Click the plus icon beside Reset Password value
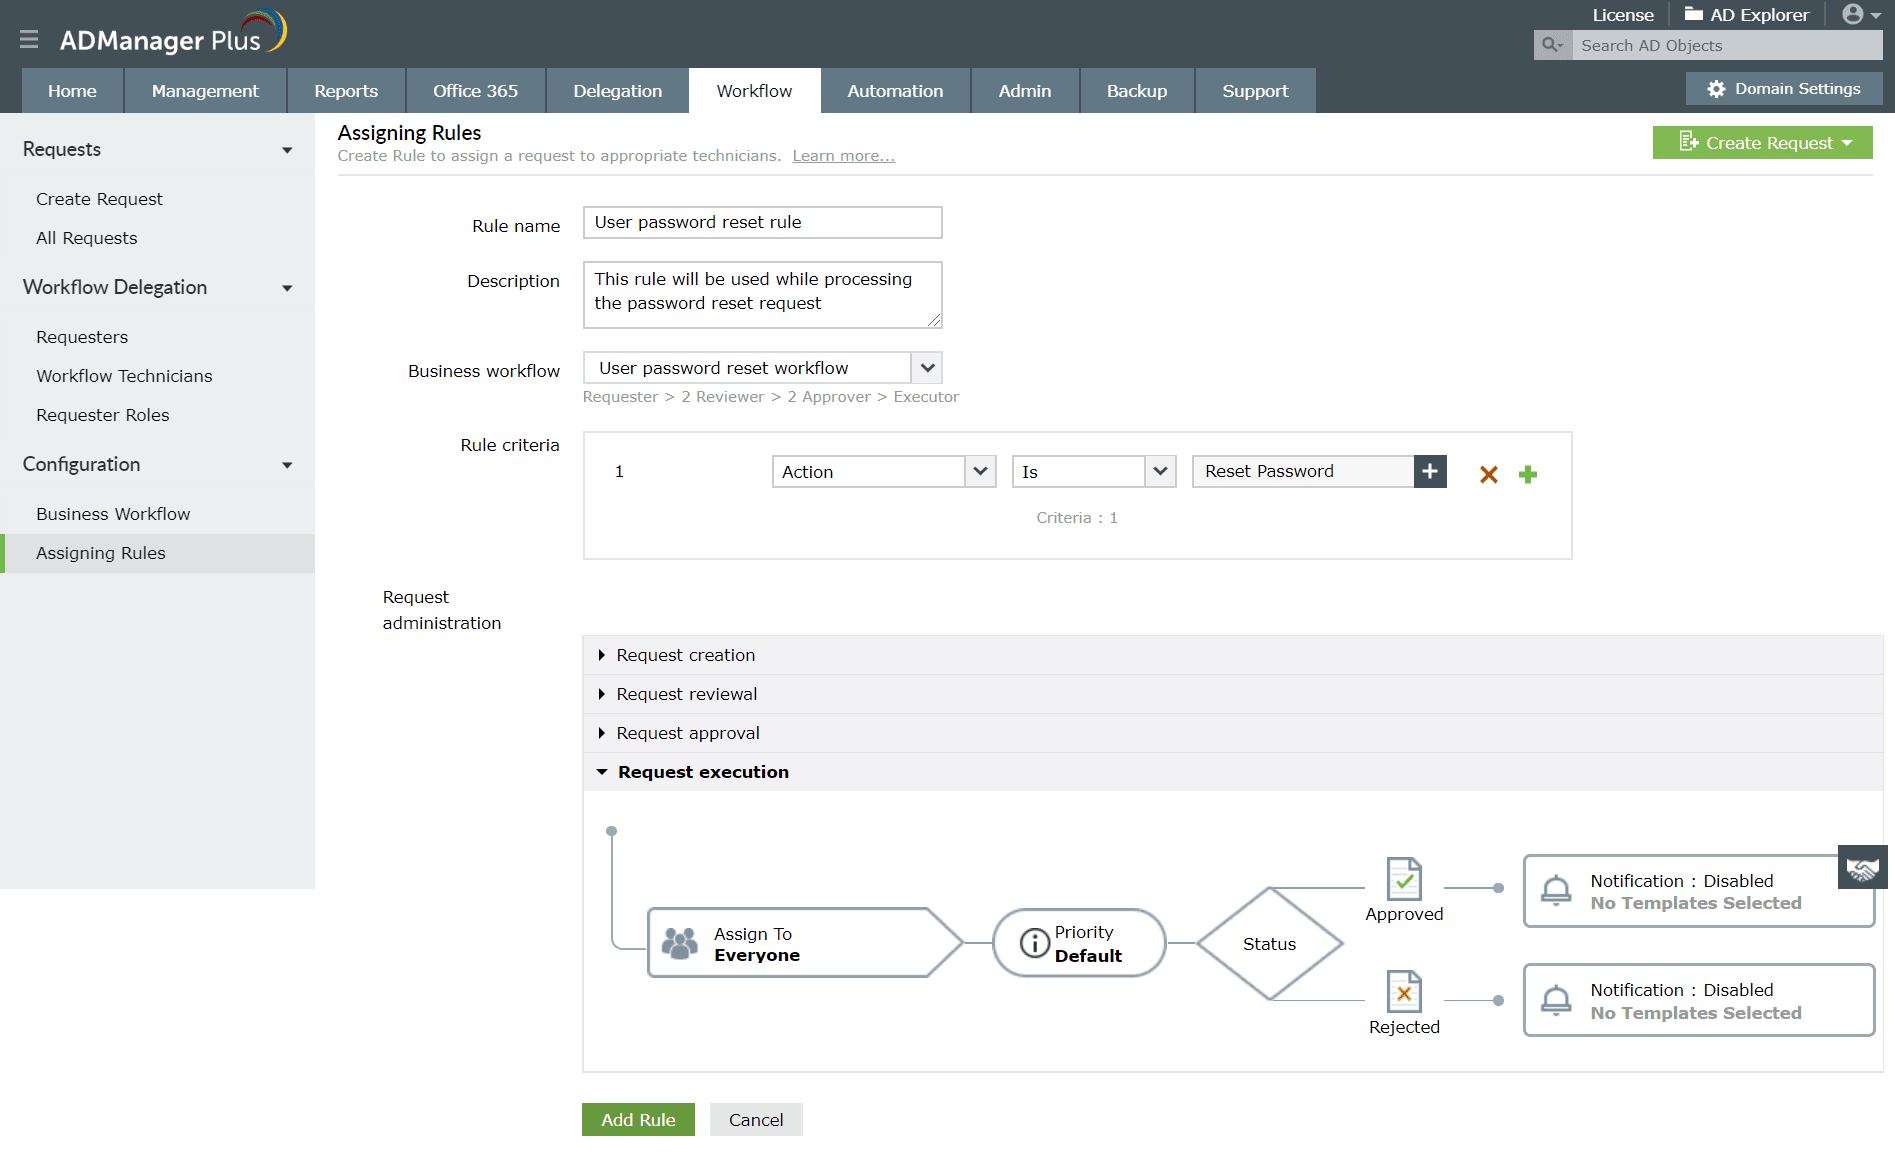Viewport: 1895px width, 1166px height. pyautogui.click(x=1430, y=471)
